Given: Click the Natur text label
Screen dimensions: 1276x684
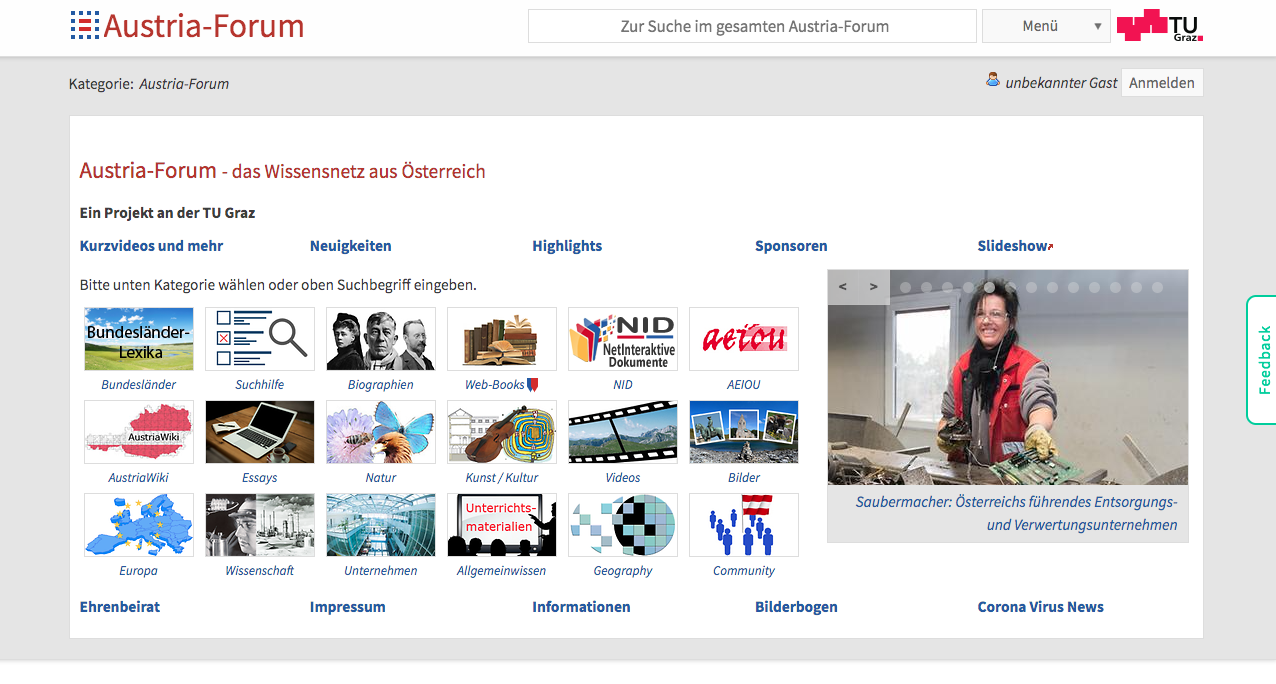Looking at the screenshot, I should tap(381, 478).
